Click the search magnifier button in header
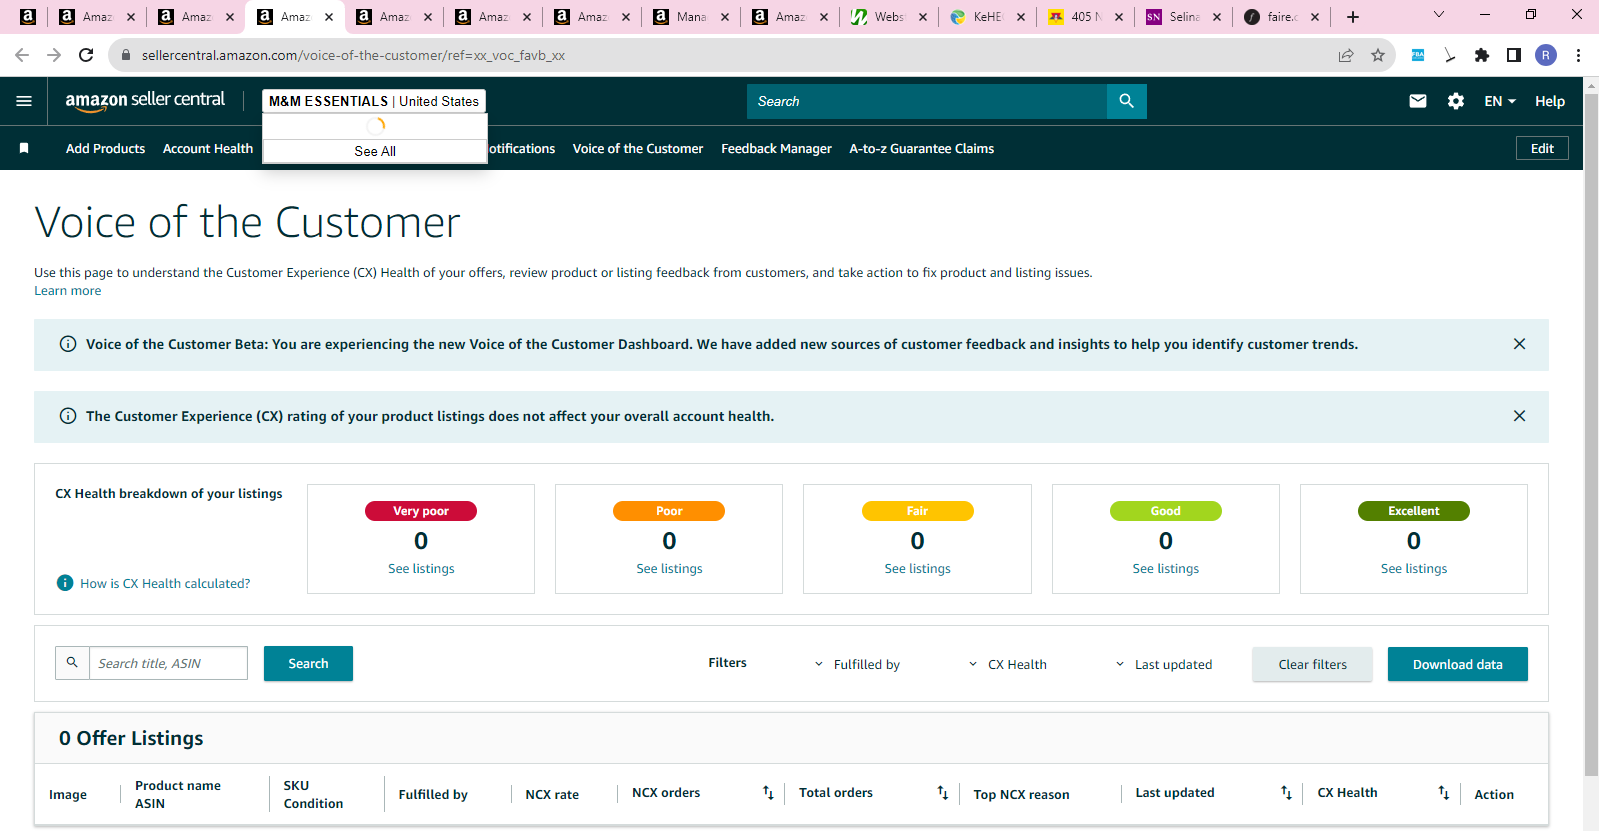 pyautogui.click(x=1127, y=101)
